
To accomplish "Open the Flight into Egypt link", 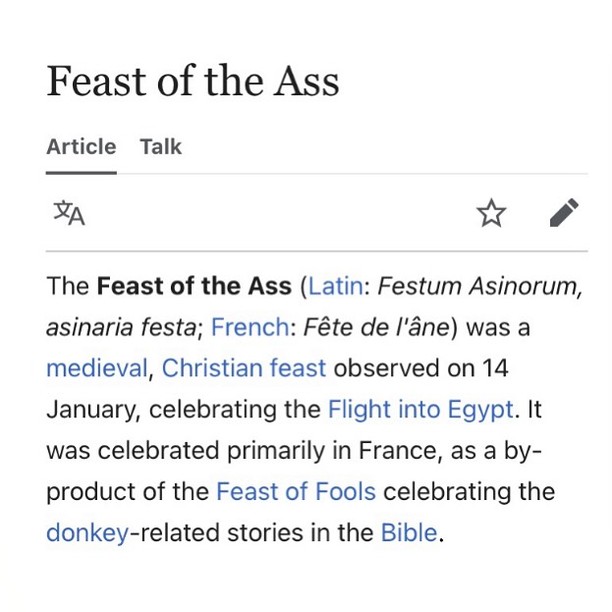I will point(420,410).
